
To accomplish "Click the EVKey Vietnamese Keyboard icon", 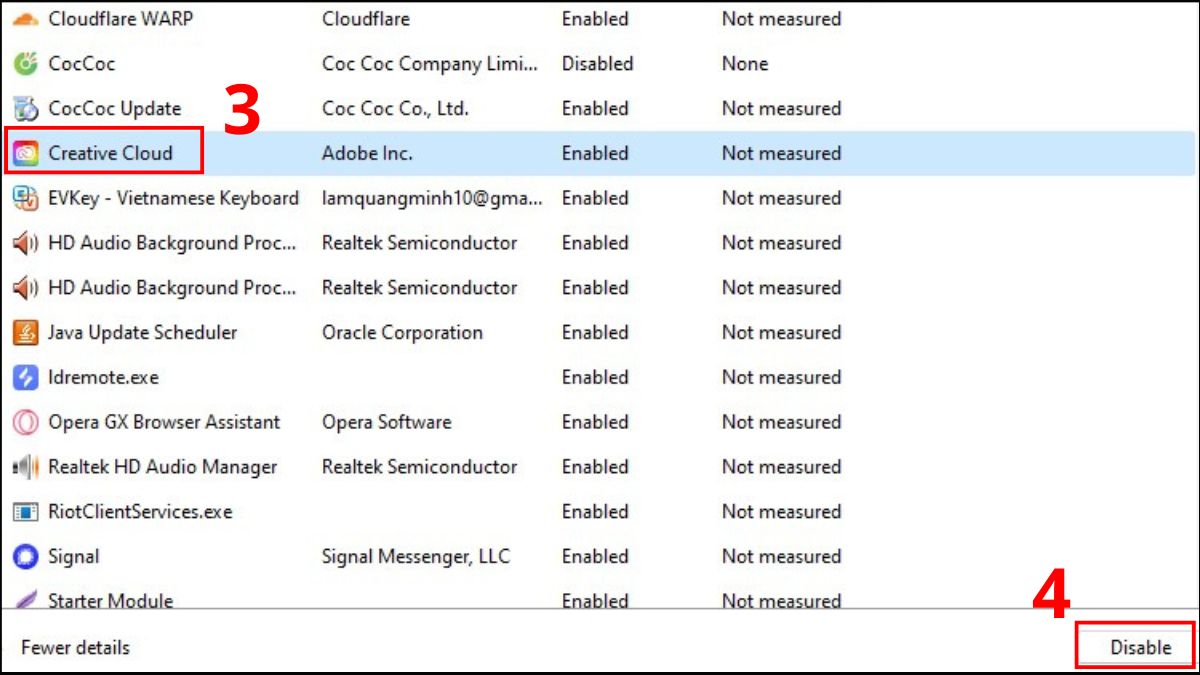I will [25, 198].
